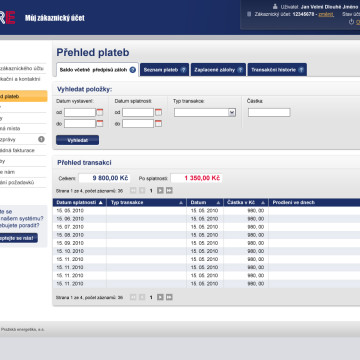
Task: Click user name Jan Velmi Dlouhé Jméno
Action: (x=329, y=7)
